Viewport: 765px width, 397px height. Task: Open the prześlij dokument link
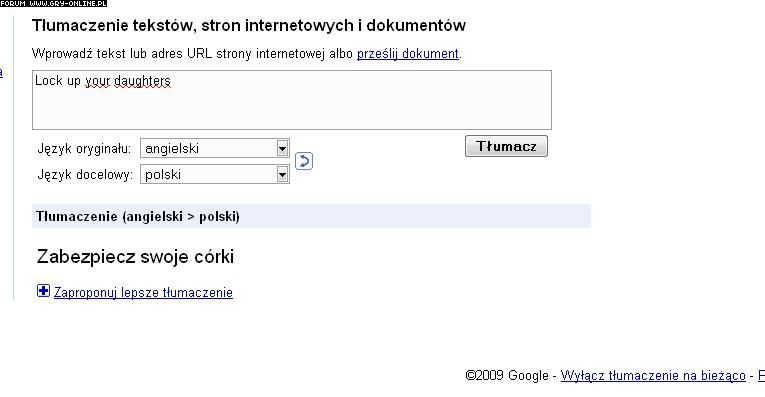408,54
